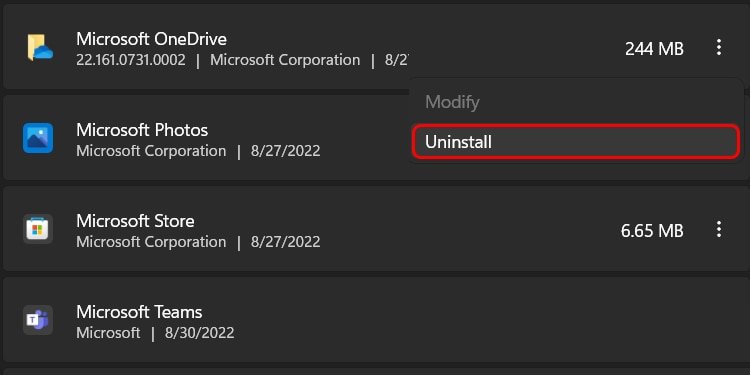Screen dimensions: 750x375
Task: Click the 244 MB size label
Action: 654,49
